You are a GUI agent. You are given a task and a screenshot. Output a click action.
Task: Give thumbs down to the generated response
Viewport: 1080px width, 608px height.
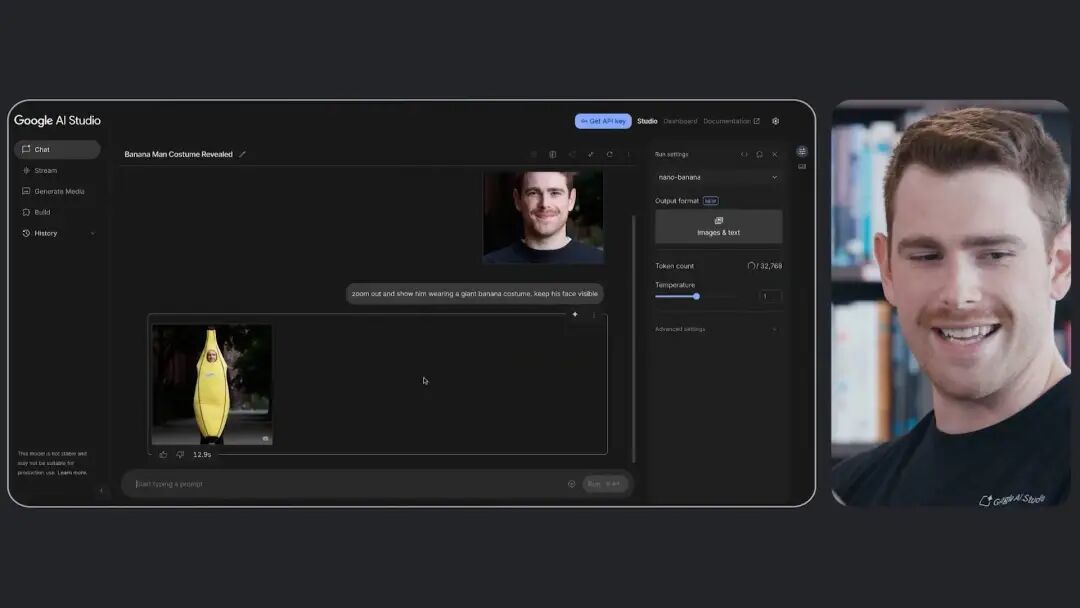point(180,454)
